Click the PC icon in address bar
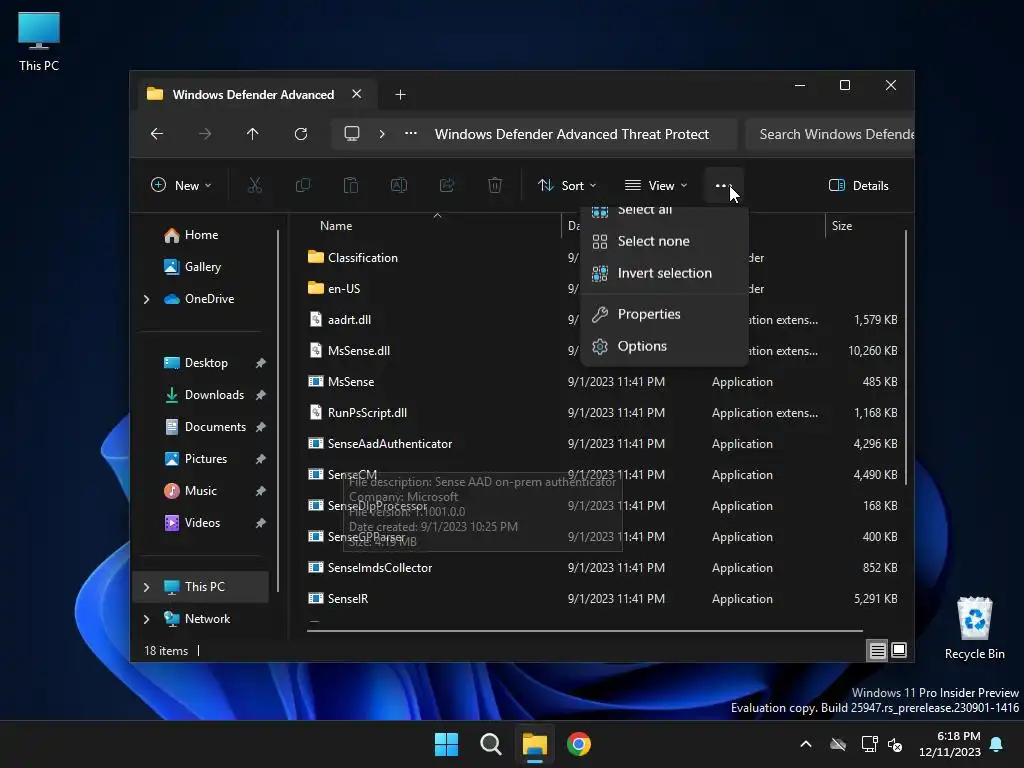Screen dimensions: 1024x768 [x=352, y=134]
